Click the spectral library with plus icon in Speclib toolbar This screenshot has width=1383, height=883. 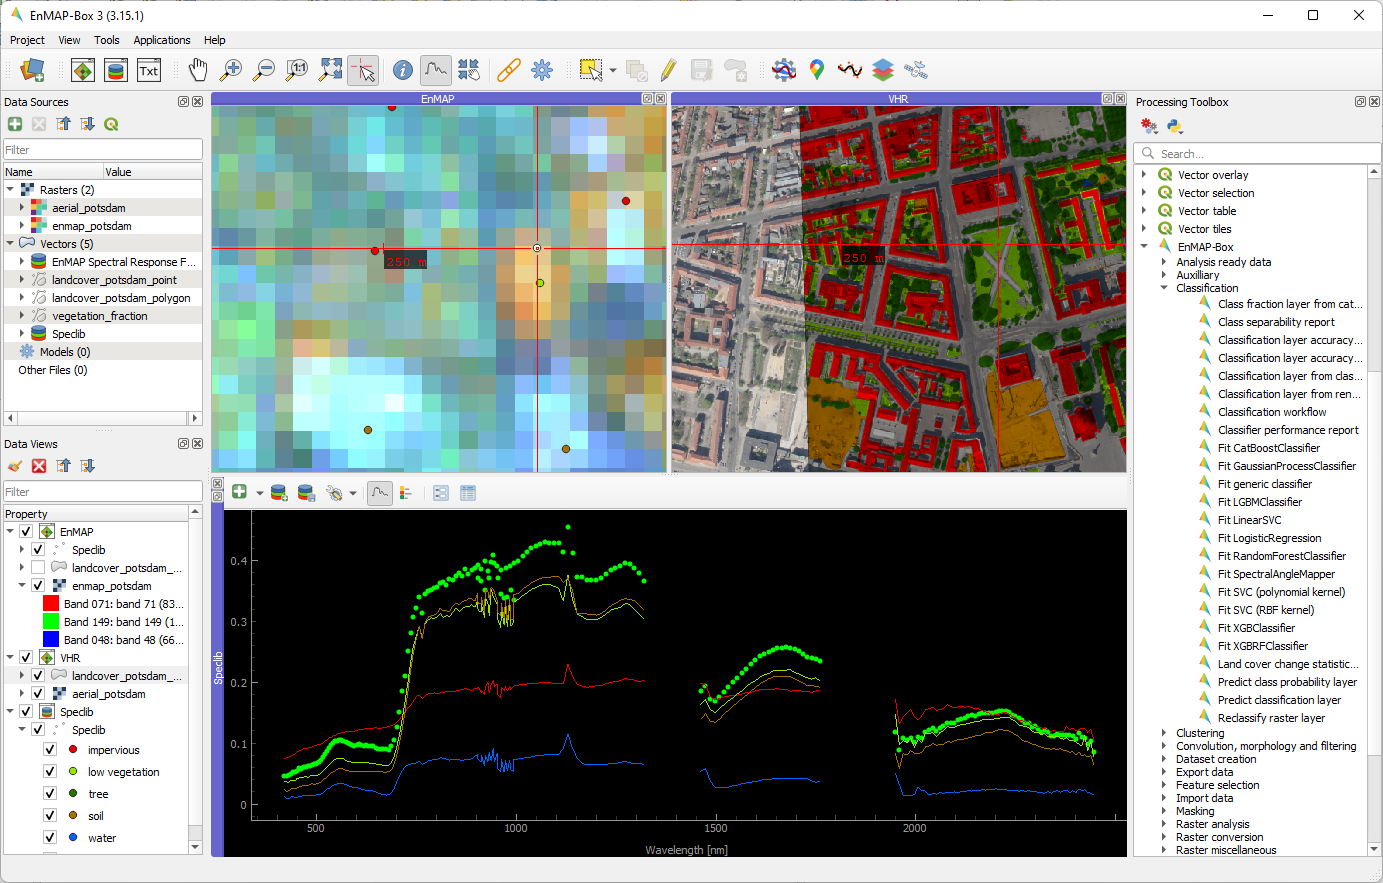tap(280, 493)
